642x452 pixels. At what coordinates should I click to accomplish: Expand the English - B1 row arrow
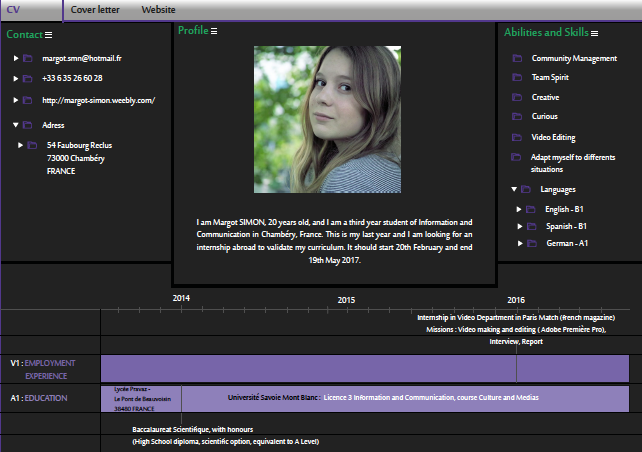(519, 209)
